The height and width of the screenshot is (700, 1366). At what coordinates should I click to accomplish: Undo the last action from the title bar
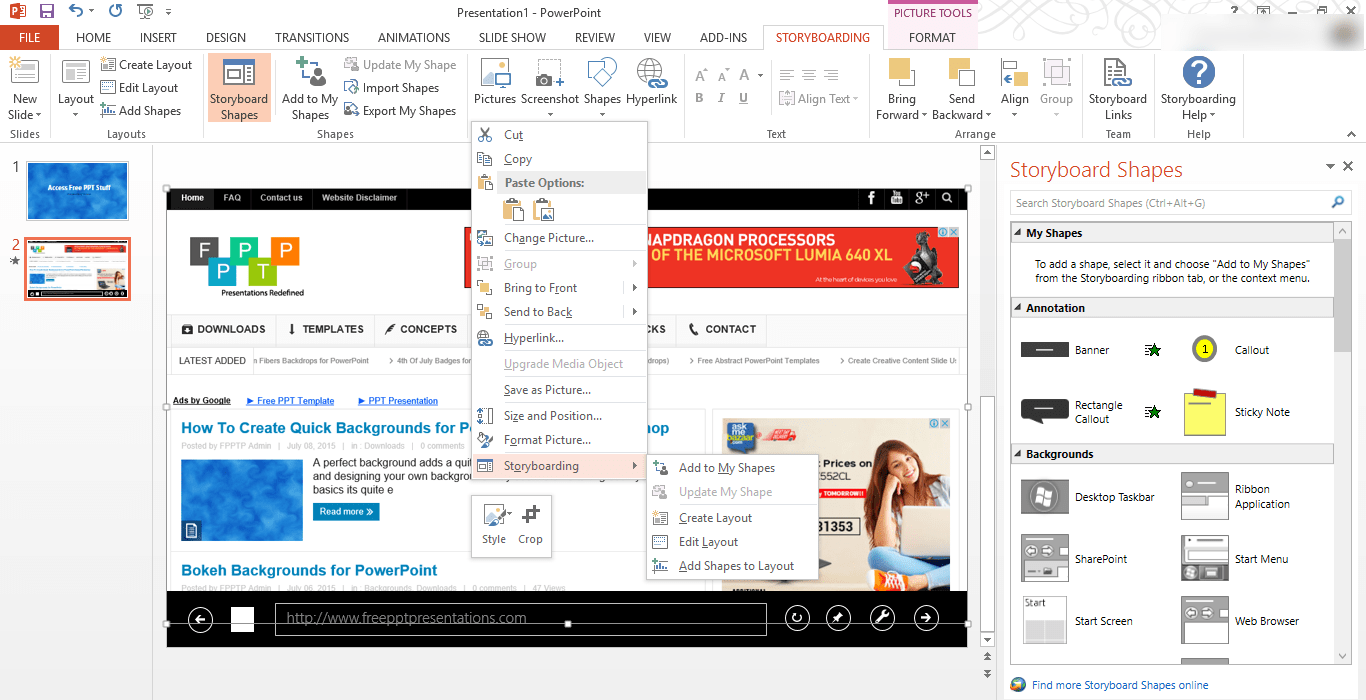(x=77, y=12)
